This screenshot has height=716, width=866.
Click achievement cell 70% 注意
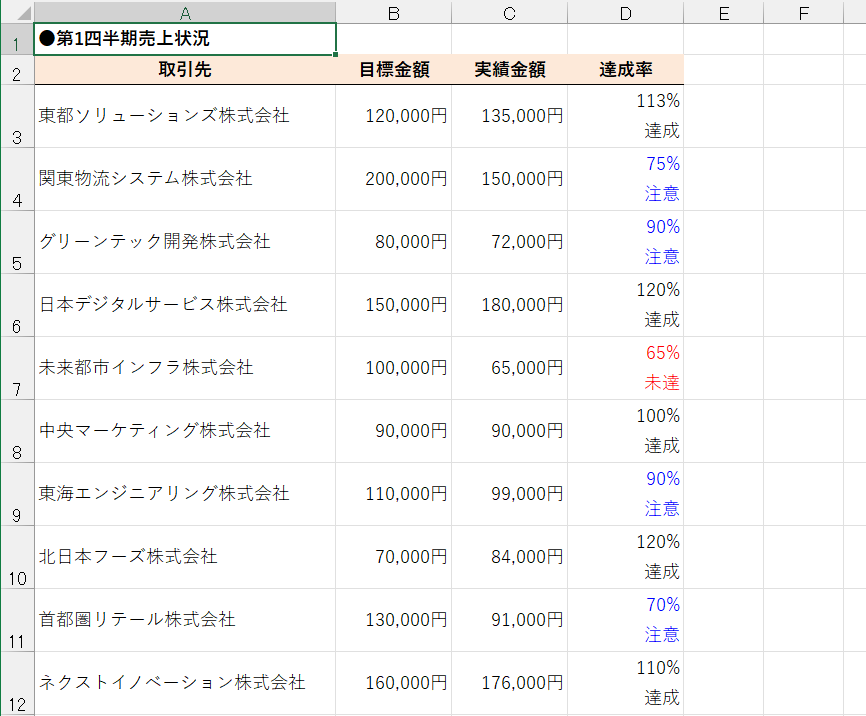[625, 620]
